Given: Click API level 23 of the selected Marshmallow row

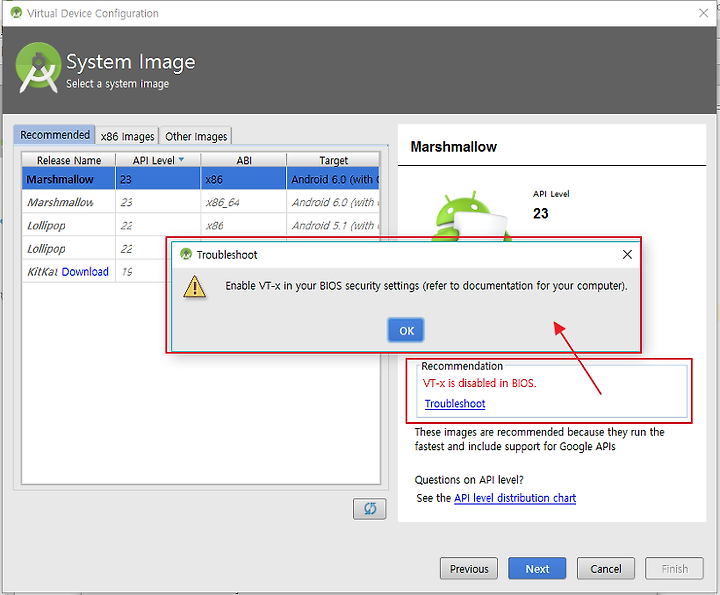Looking at the screenshot, I should [158, 179].
